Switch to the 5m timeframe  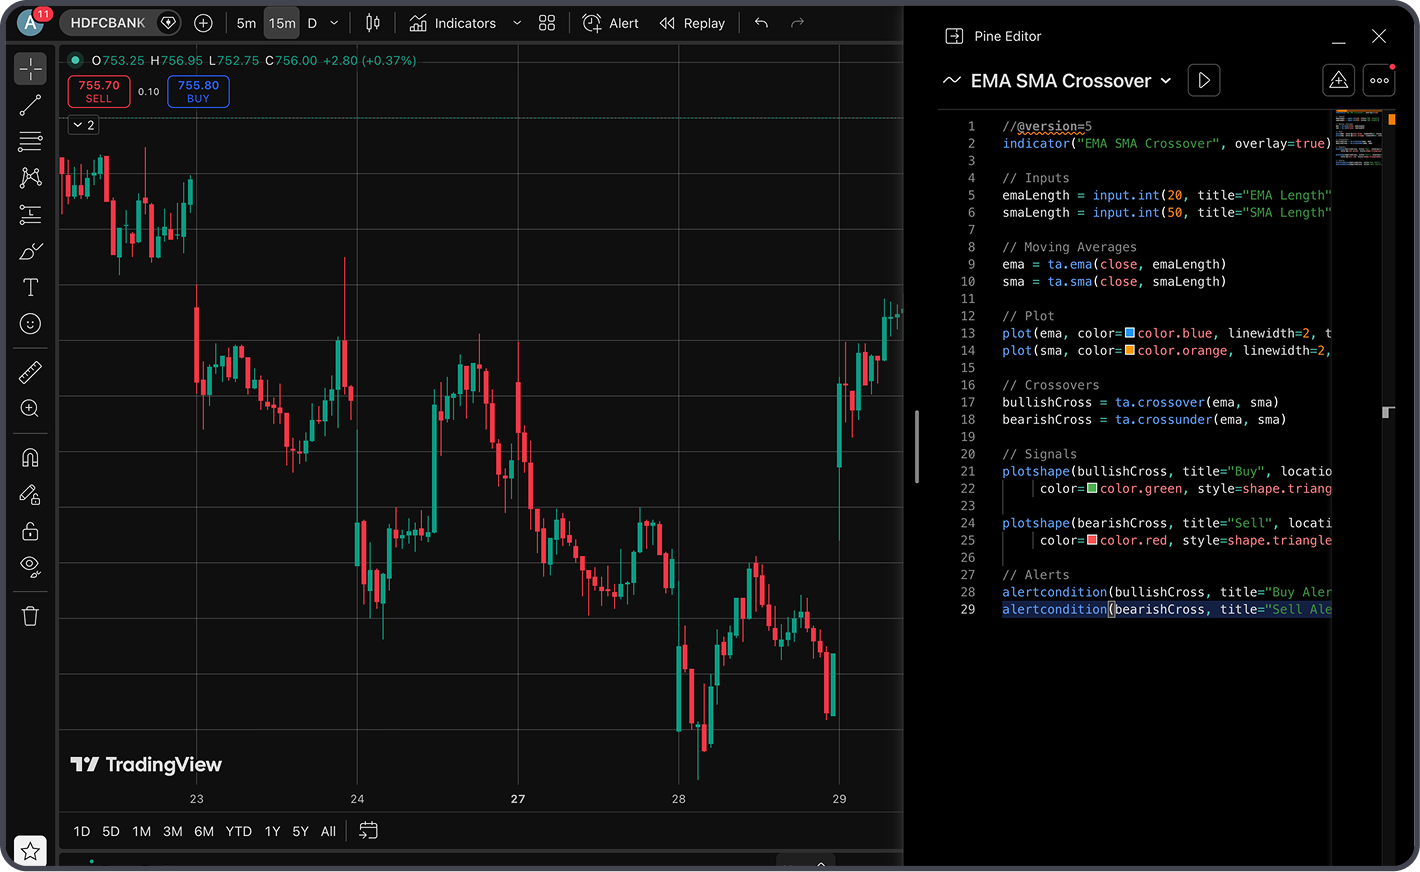[246, 23]
